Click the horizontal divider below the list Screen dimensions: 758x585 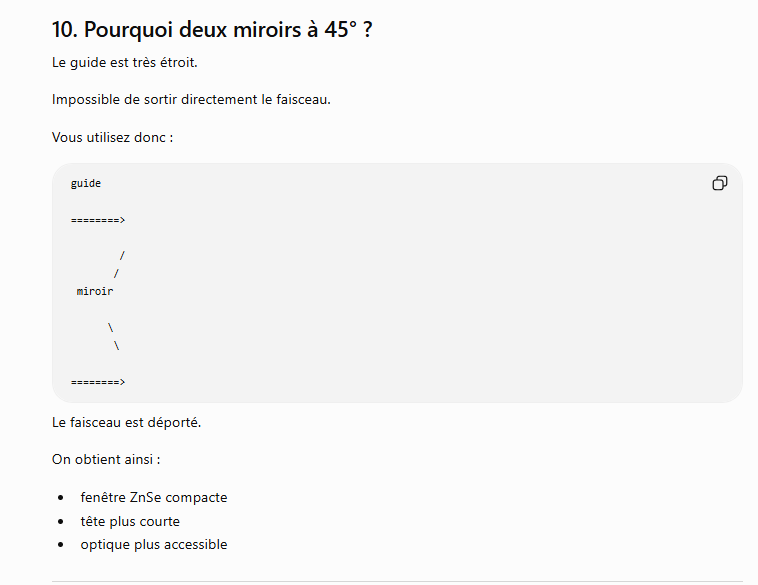coord(397,581)
